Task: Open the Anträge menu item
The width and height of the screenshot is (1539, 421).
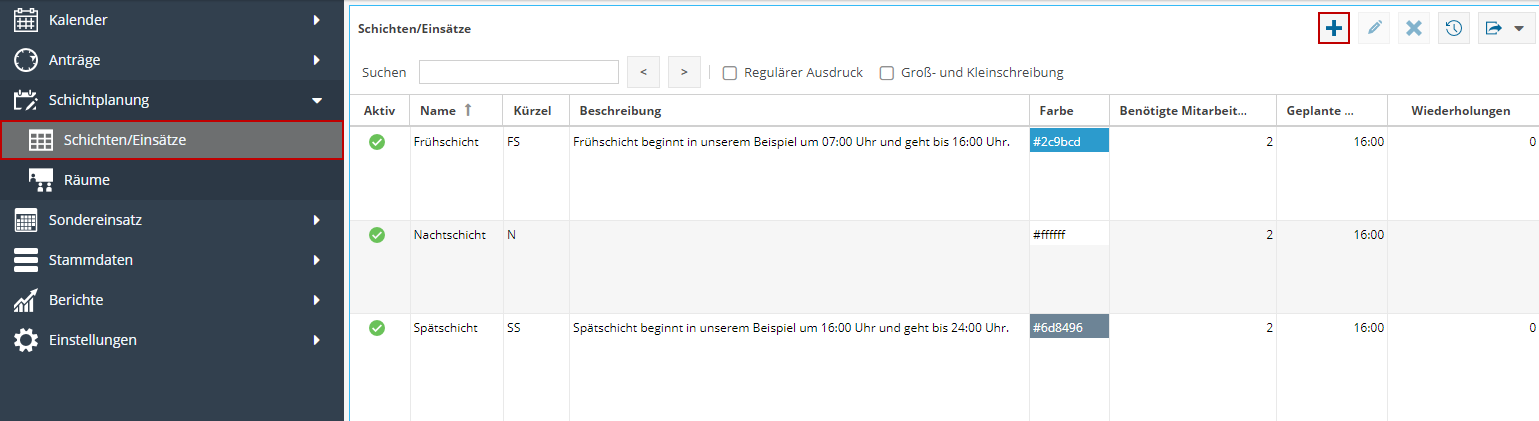Action: pos(172,60)
